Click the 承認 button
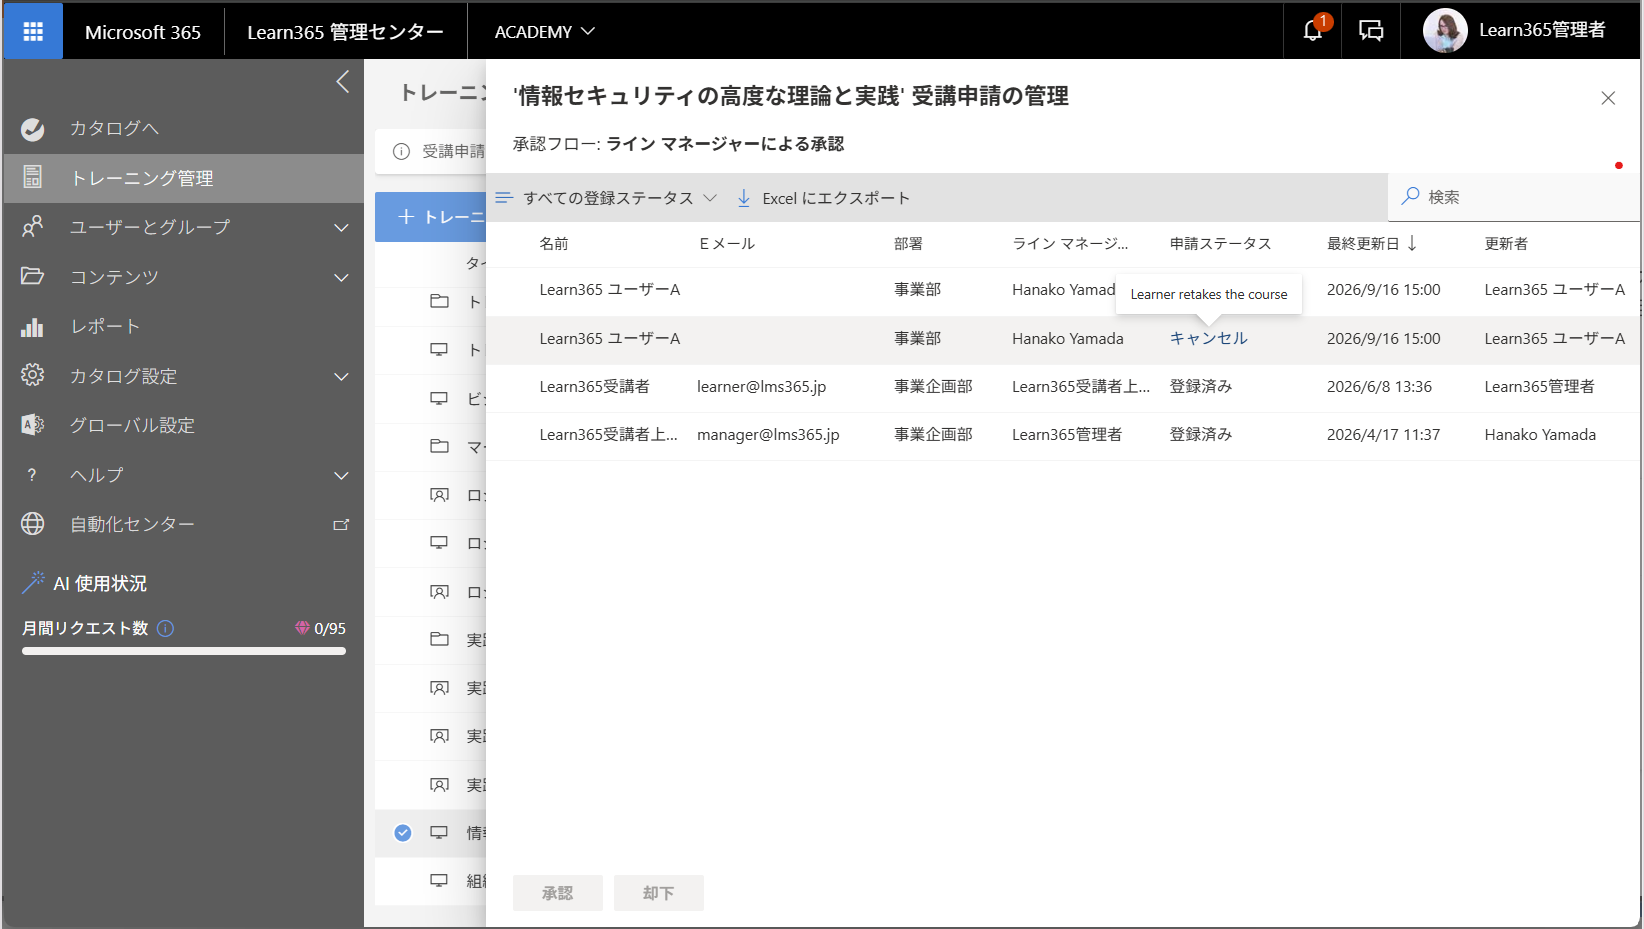Viewport: 1644px width, 929px height. 558,893
